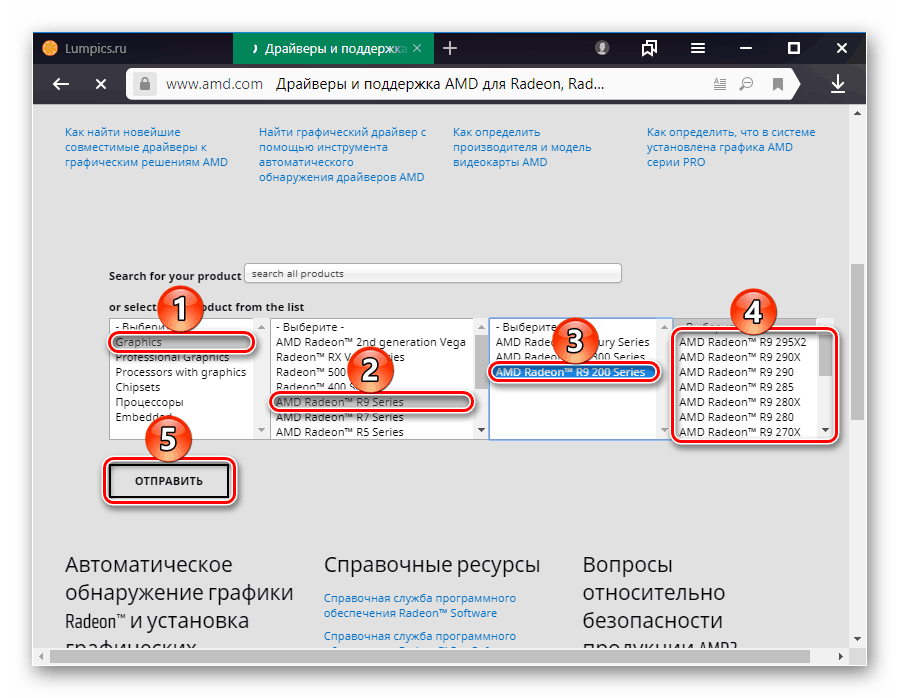Click page vertical scrollbar thumb
Image resolution: width=899 pixels, height=698 pixels.
click(857, 342)
